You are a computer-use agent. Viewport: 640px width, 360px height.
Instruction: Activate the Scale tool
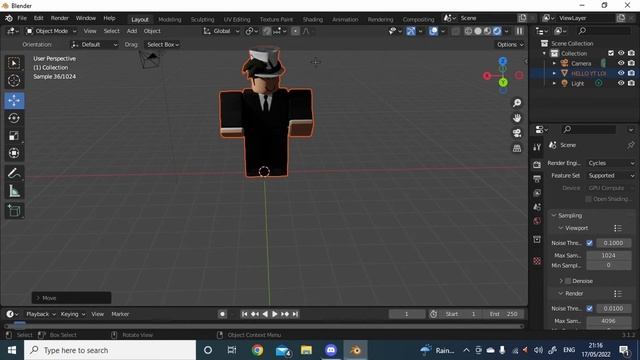14,136
